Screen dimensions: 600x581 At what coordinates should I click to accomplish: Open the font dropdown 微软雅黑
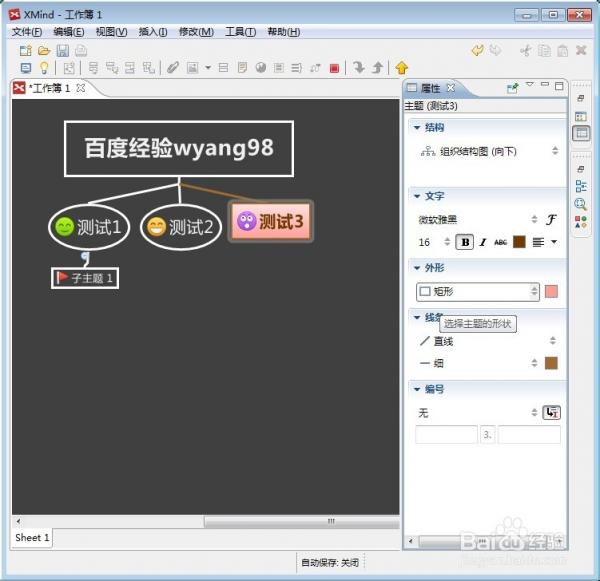tap(478, 220)
